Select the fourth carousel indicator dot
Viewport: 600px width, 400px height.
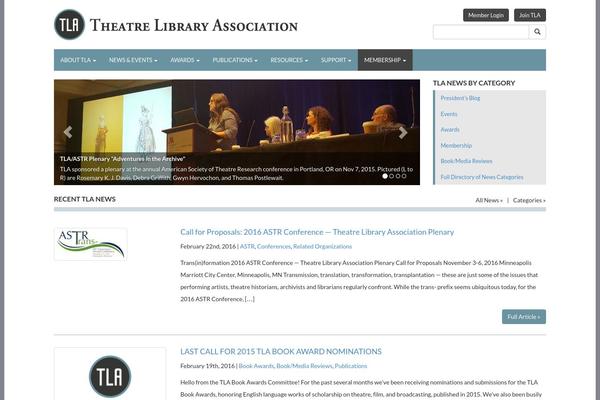[404, 176]
